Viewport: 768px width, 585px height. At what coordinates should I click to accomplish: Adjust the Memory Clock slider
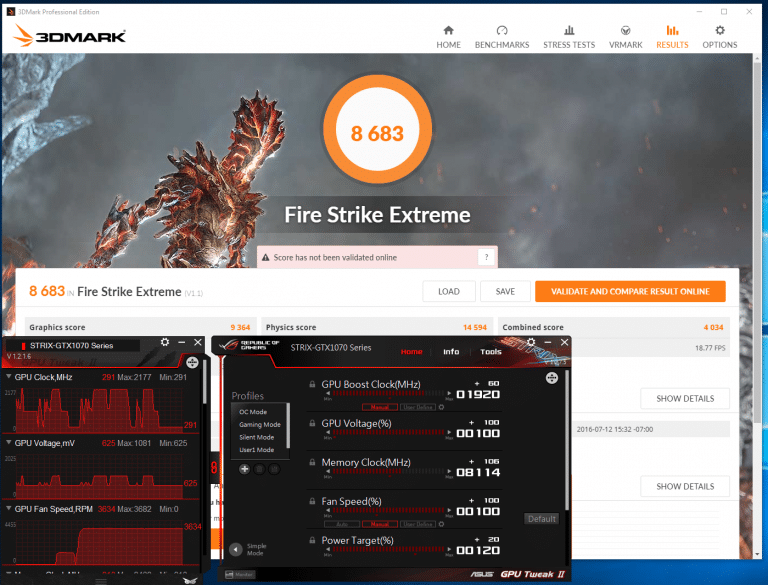tap(388, 471)
